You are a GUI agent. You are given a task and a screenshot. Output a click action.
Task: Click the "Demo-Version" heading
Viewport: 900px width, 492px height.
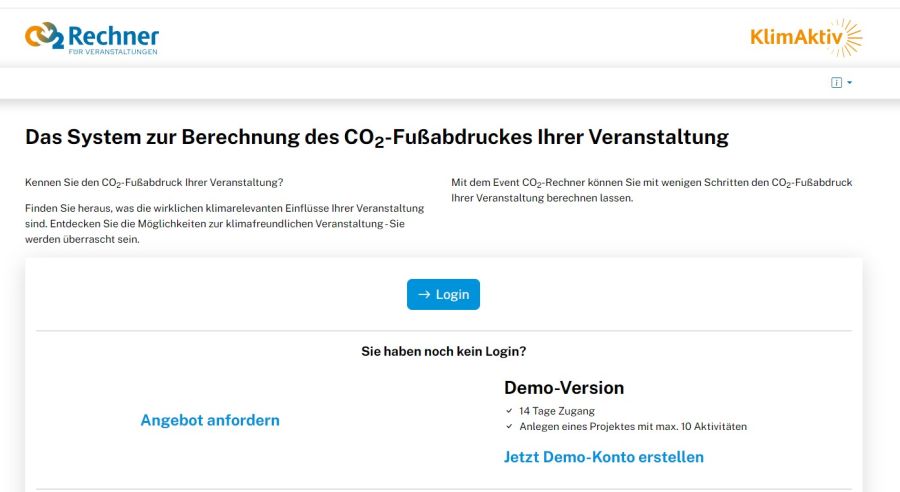(564, 388)
